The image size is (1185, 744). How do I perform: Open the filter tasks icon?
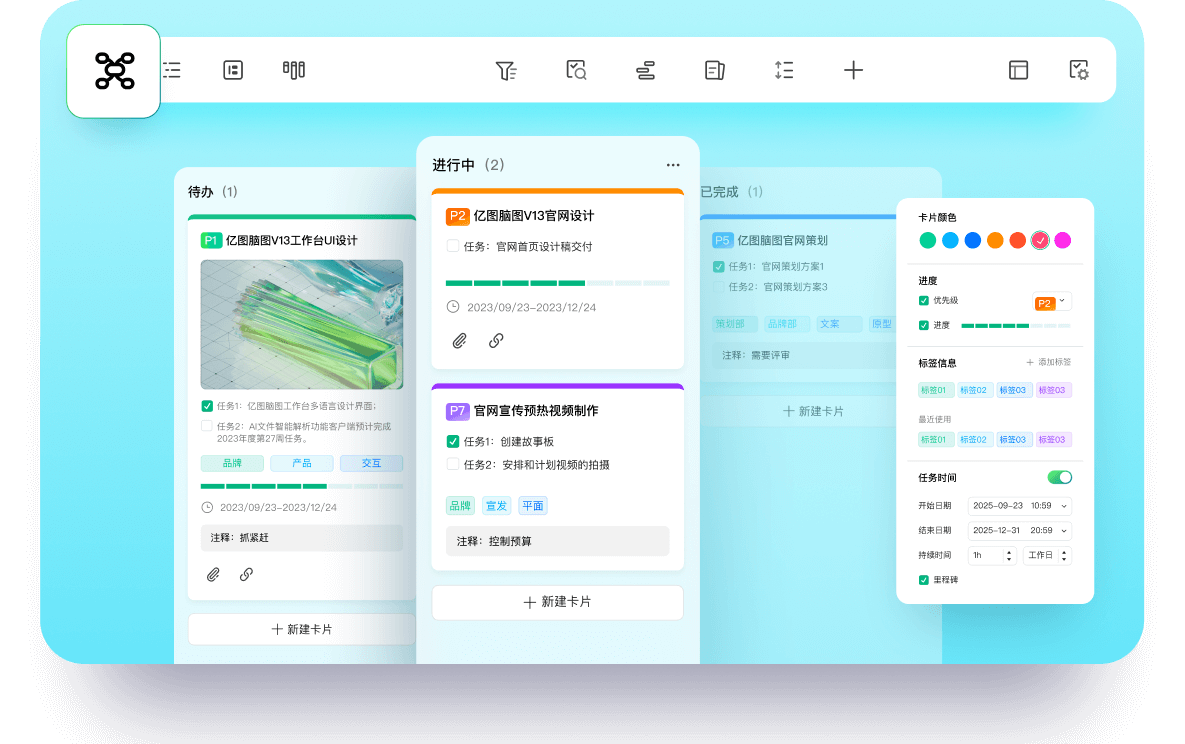tap(506, 70)
